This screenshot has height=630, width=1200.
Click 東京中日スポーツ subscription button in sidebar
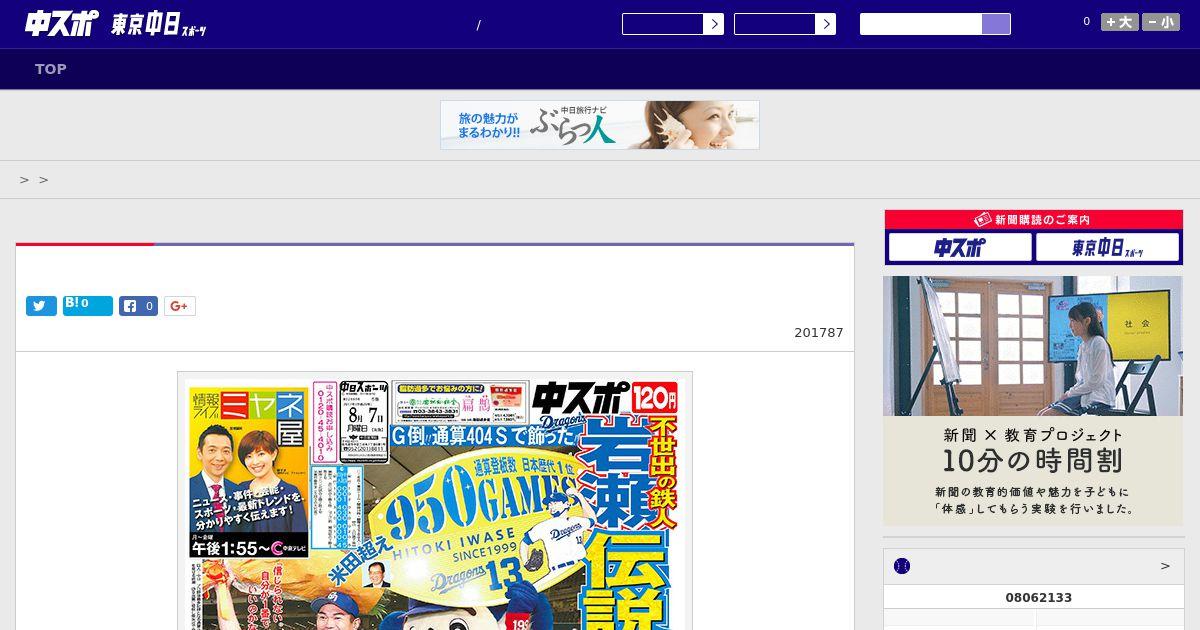pos(1108,247)
